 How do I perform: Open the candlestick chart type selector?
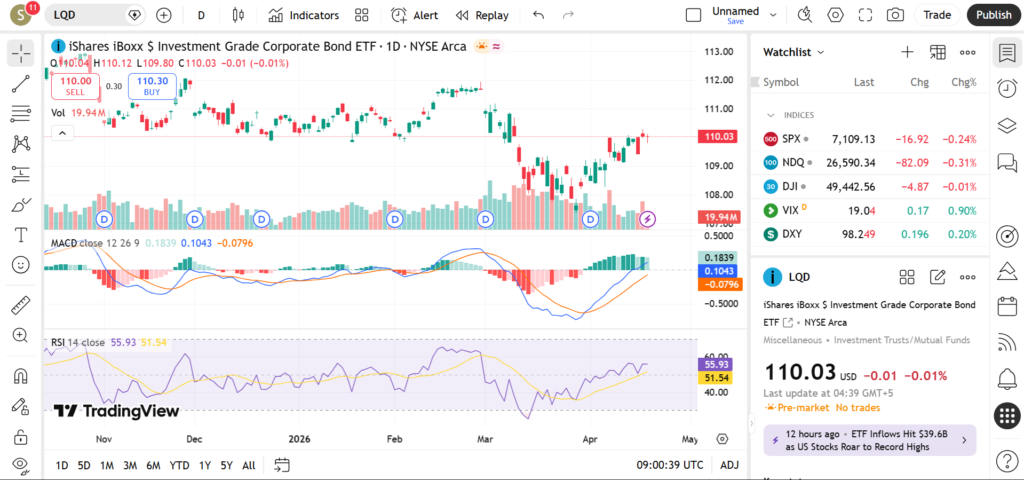(238, 15)
